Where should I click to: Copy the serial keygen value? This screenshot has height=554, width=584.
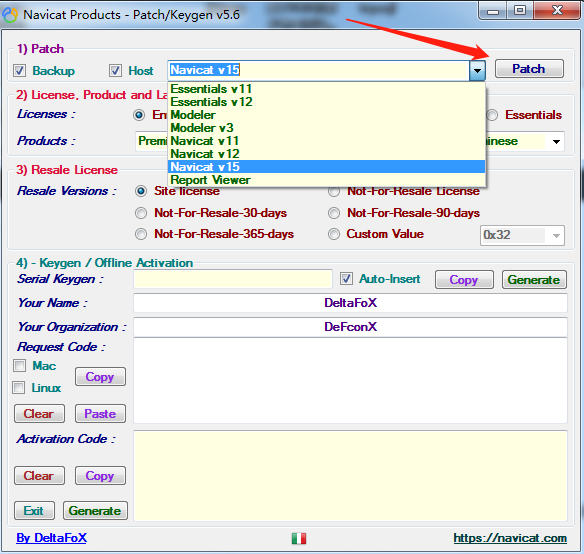point(464,280)
